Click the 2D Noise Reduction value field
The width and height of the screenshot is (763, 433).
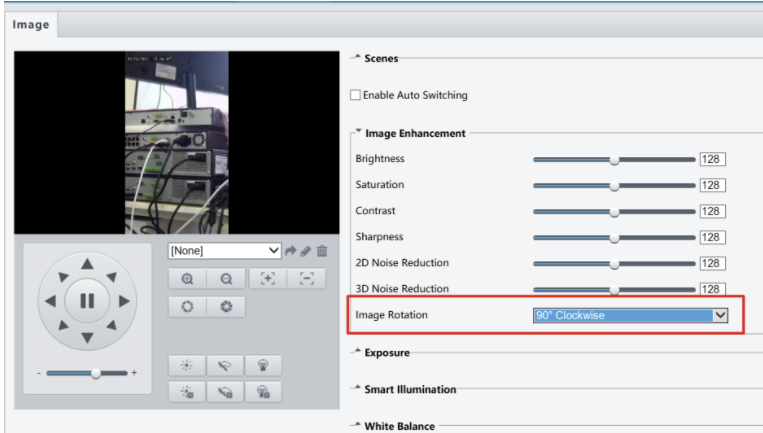pos(713,263)
